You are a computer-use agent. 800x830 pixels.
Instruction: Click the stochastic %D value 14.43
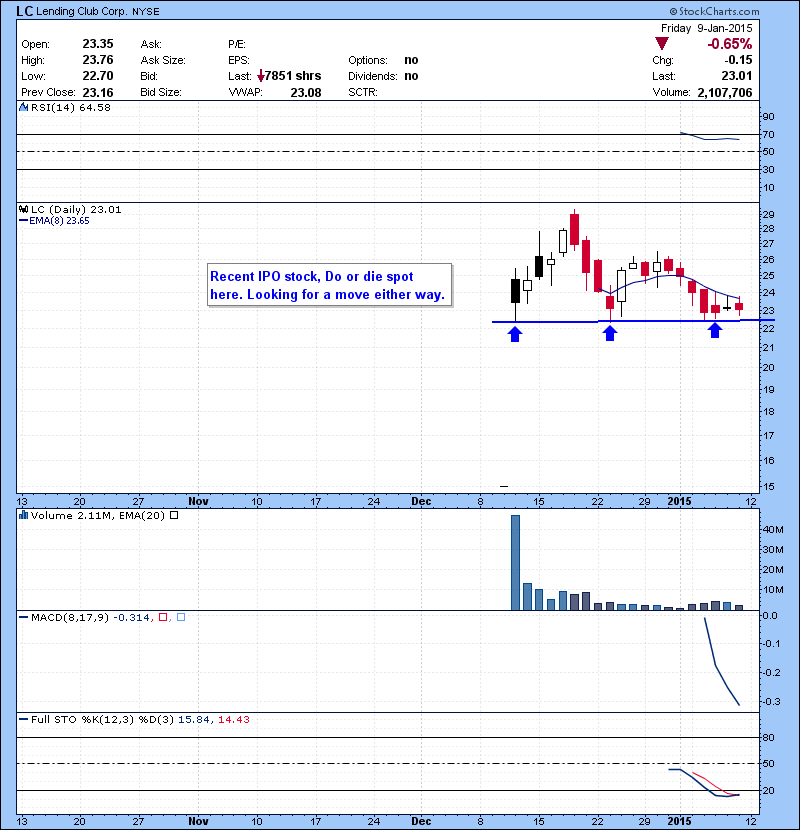(233, 719)
